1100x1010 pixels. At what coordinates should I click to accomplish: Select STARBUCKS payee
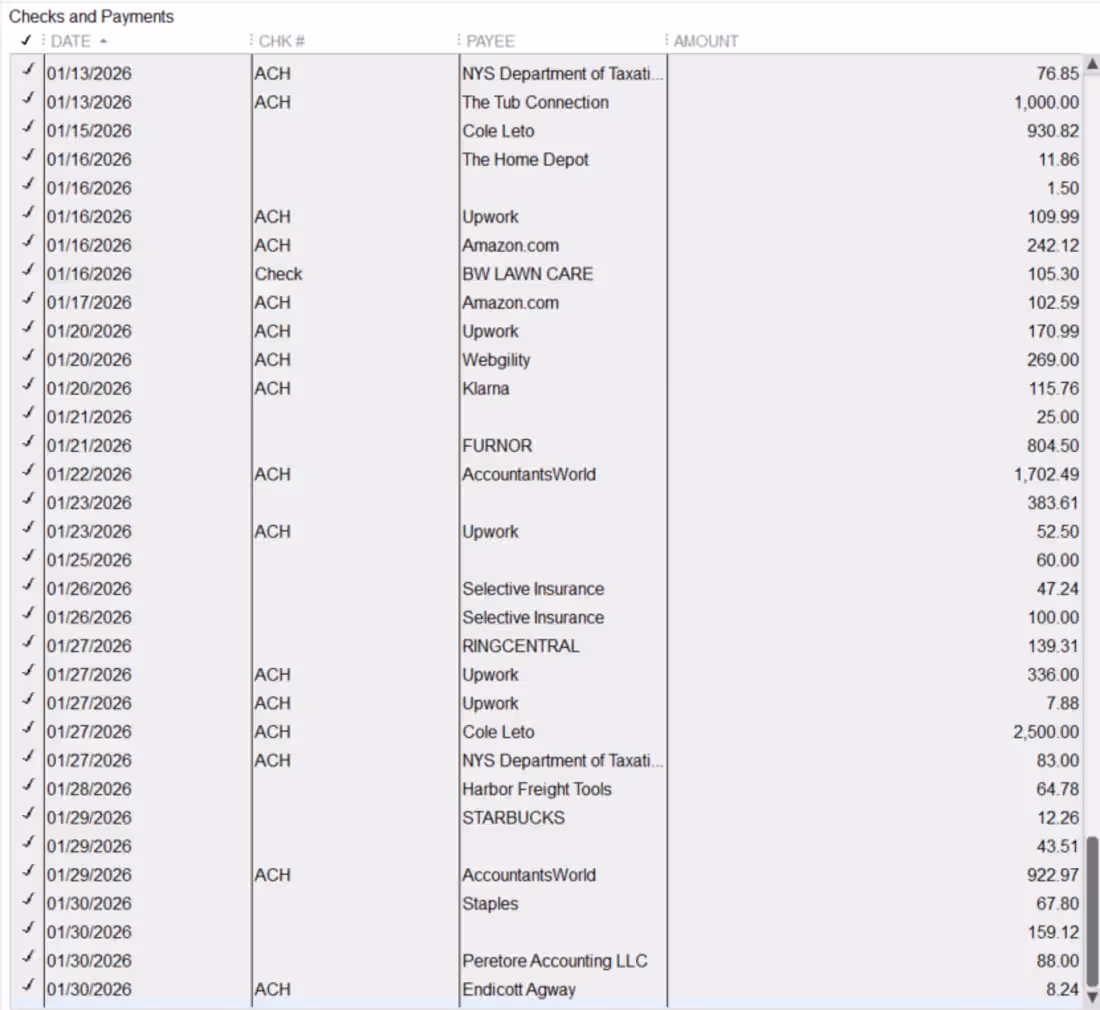click(x=514, y=819)
